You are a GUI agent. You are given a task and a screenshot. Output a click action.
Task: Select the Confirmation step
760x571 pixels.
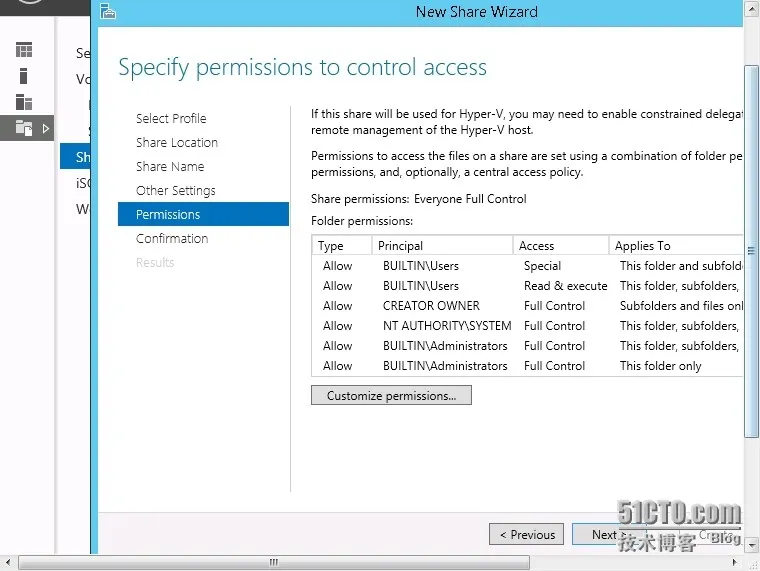pyautogui.click(x=172, y=238)
